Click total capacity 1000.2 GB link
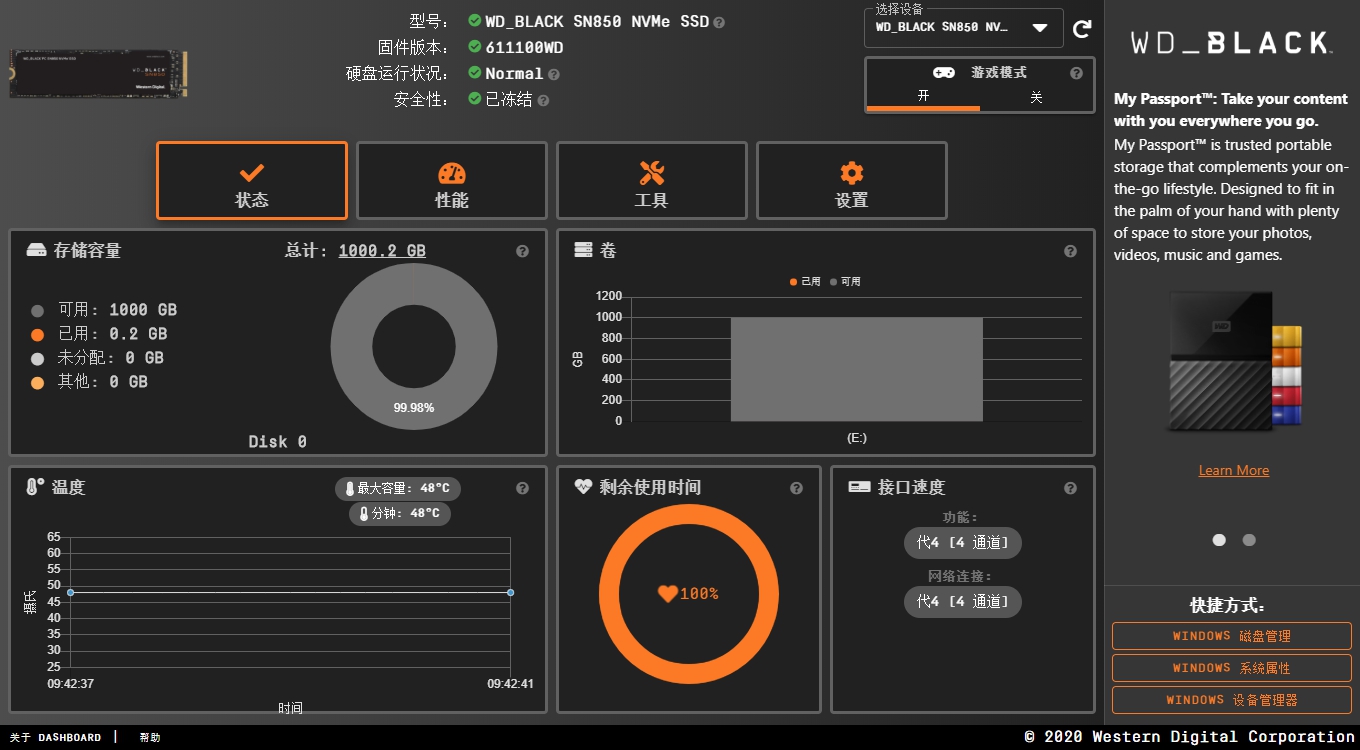Screen dimensions: 1360x750 [x=382, y=251]
